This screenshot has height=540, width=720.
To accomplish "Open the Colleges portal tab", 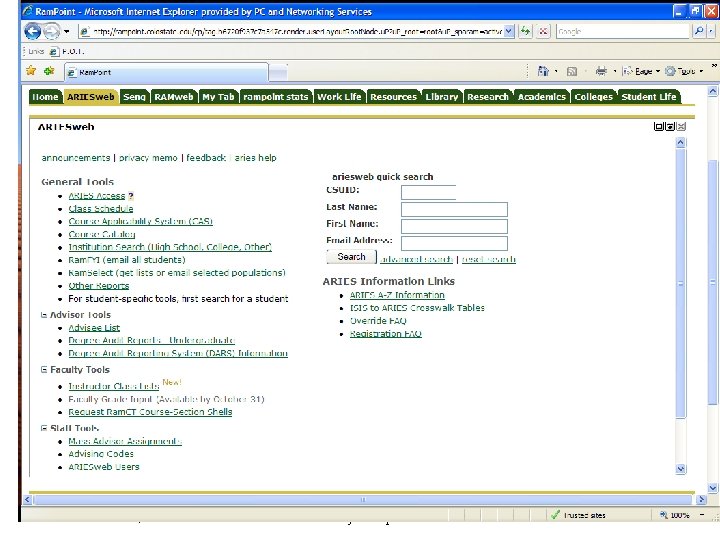I will tap(594, 96).
